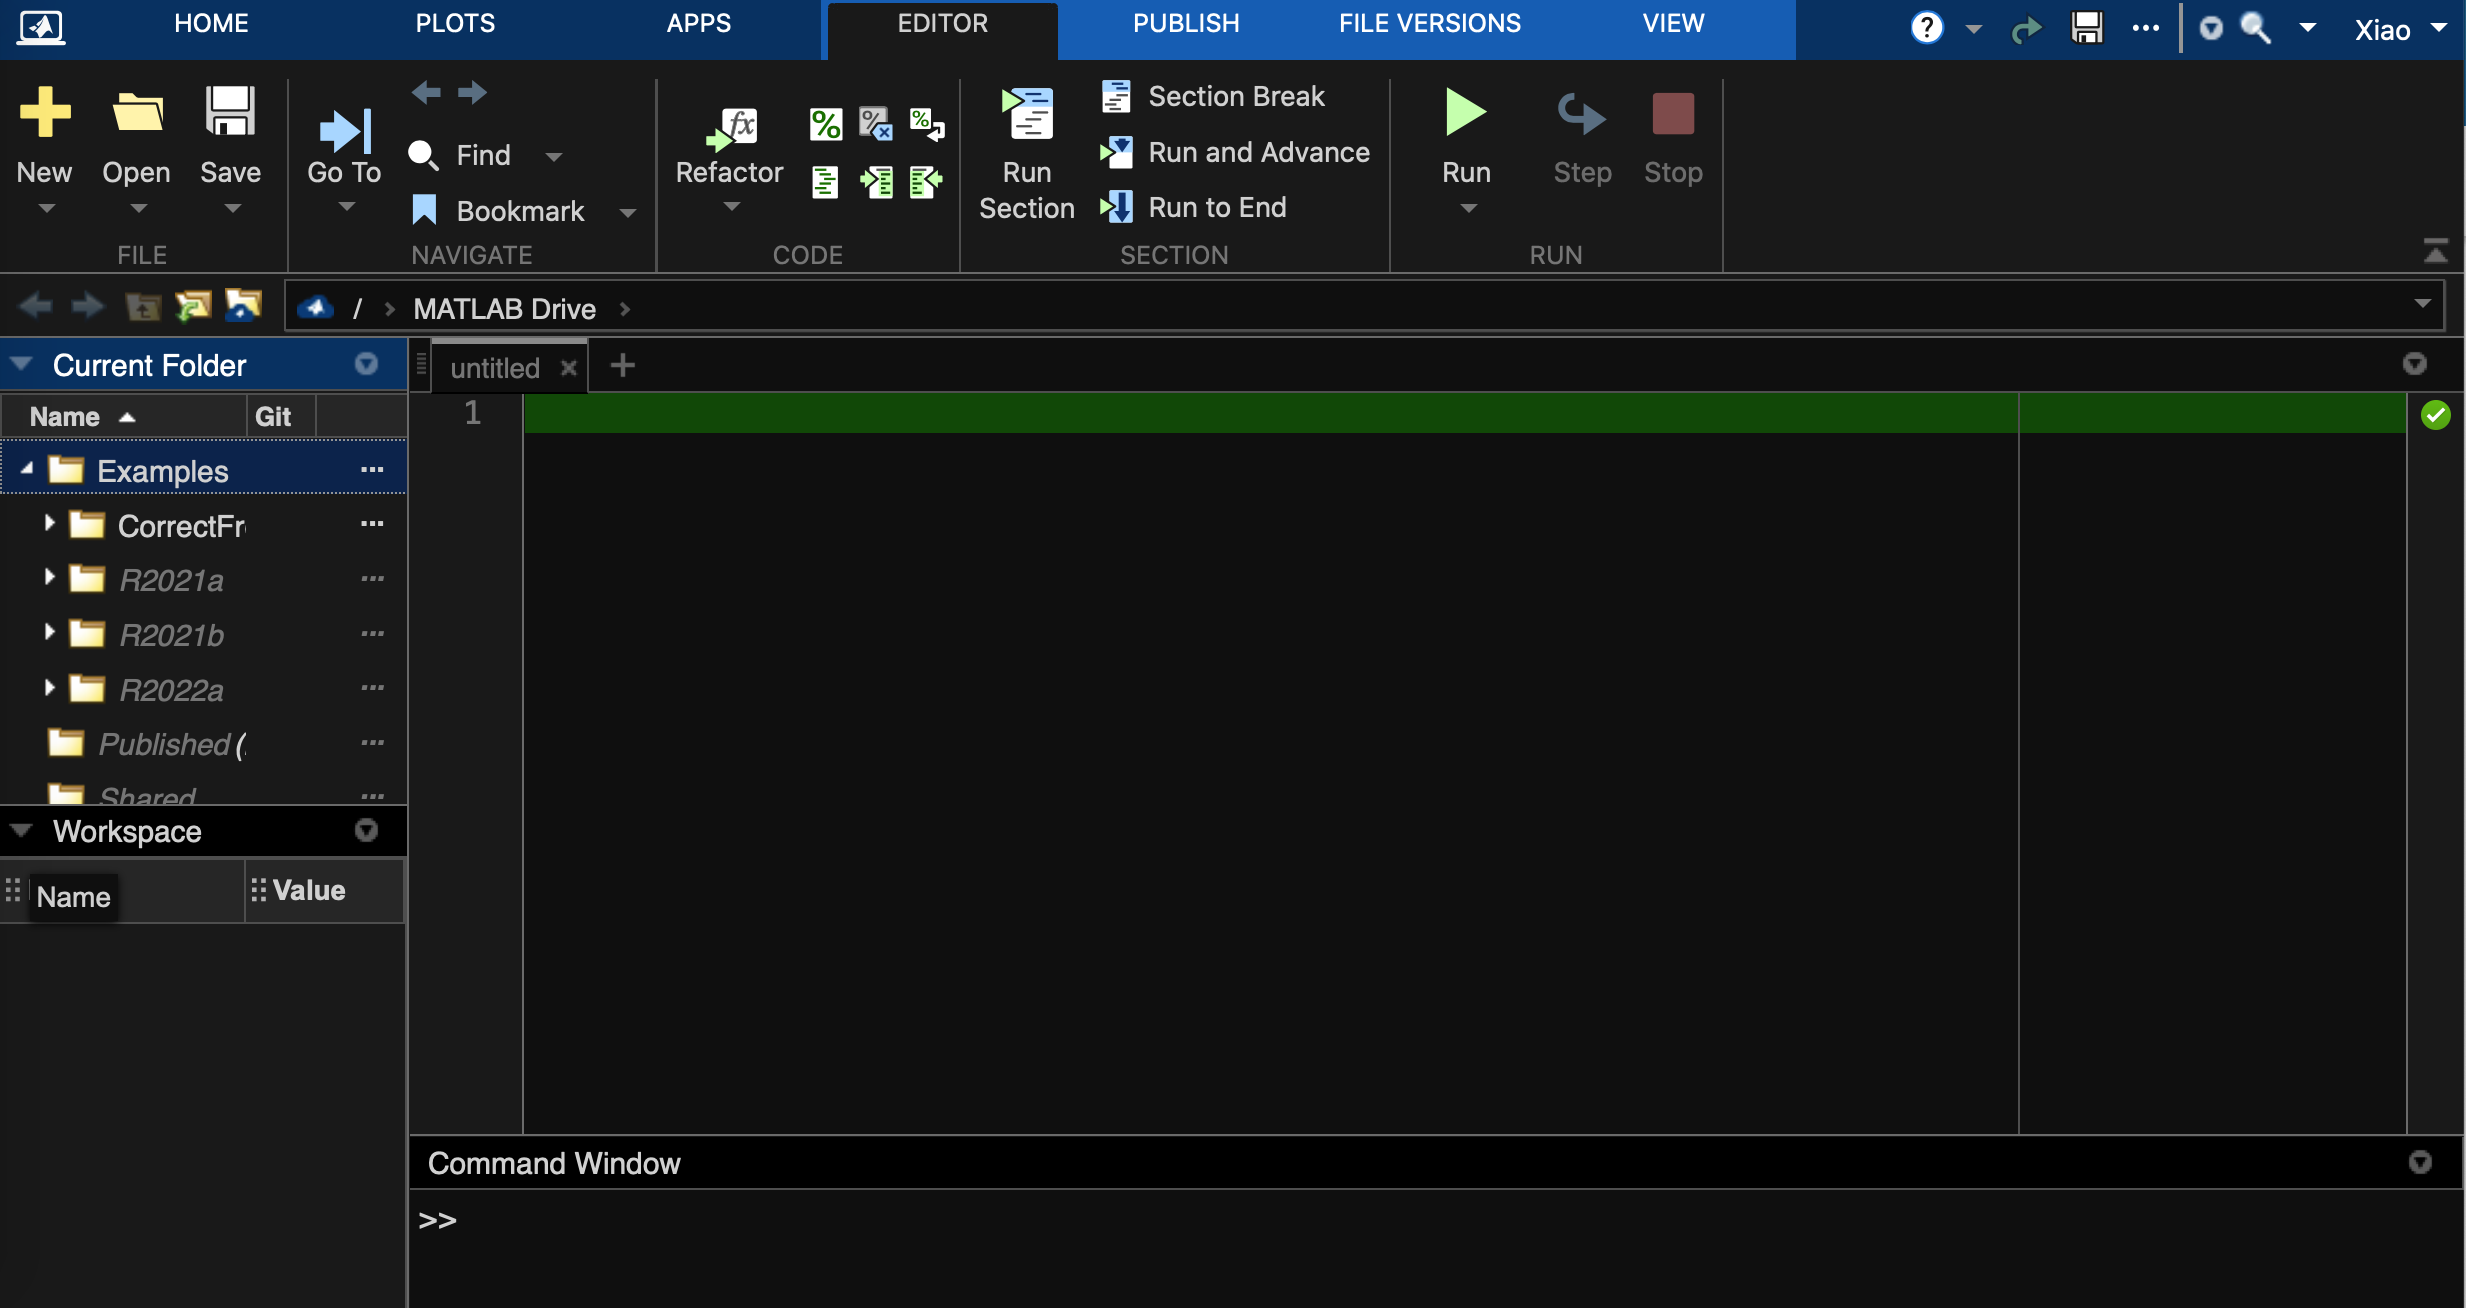Click the Step arrow button
This screenshot has width=2466, height=1308.
(x=1582, y=113)
